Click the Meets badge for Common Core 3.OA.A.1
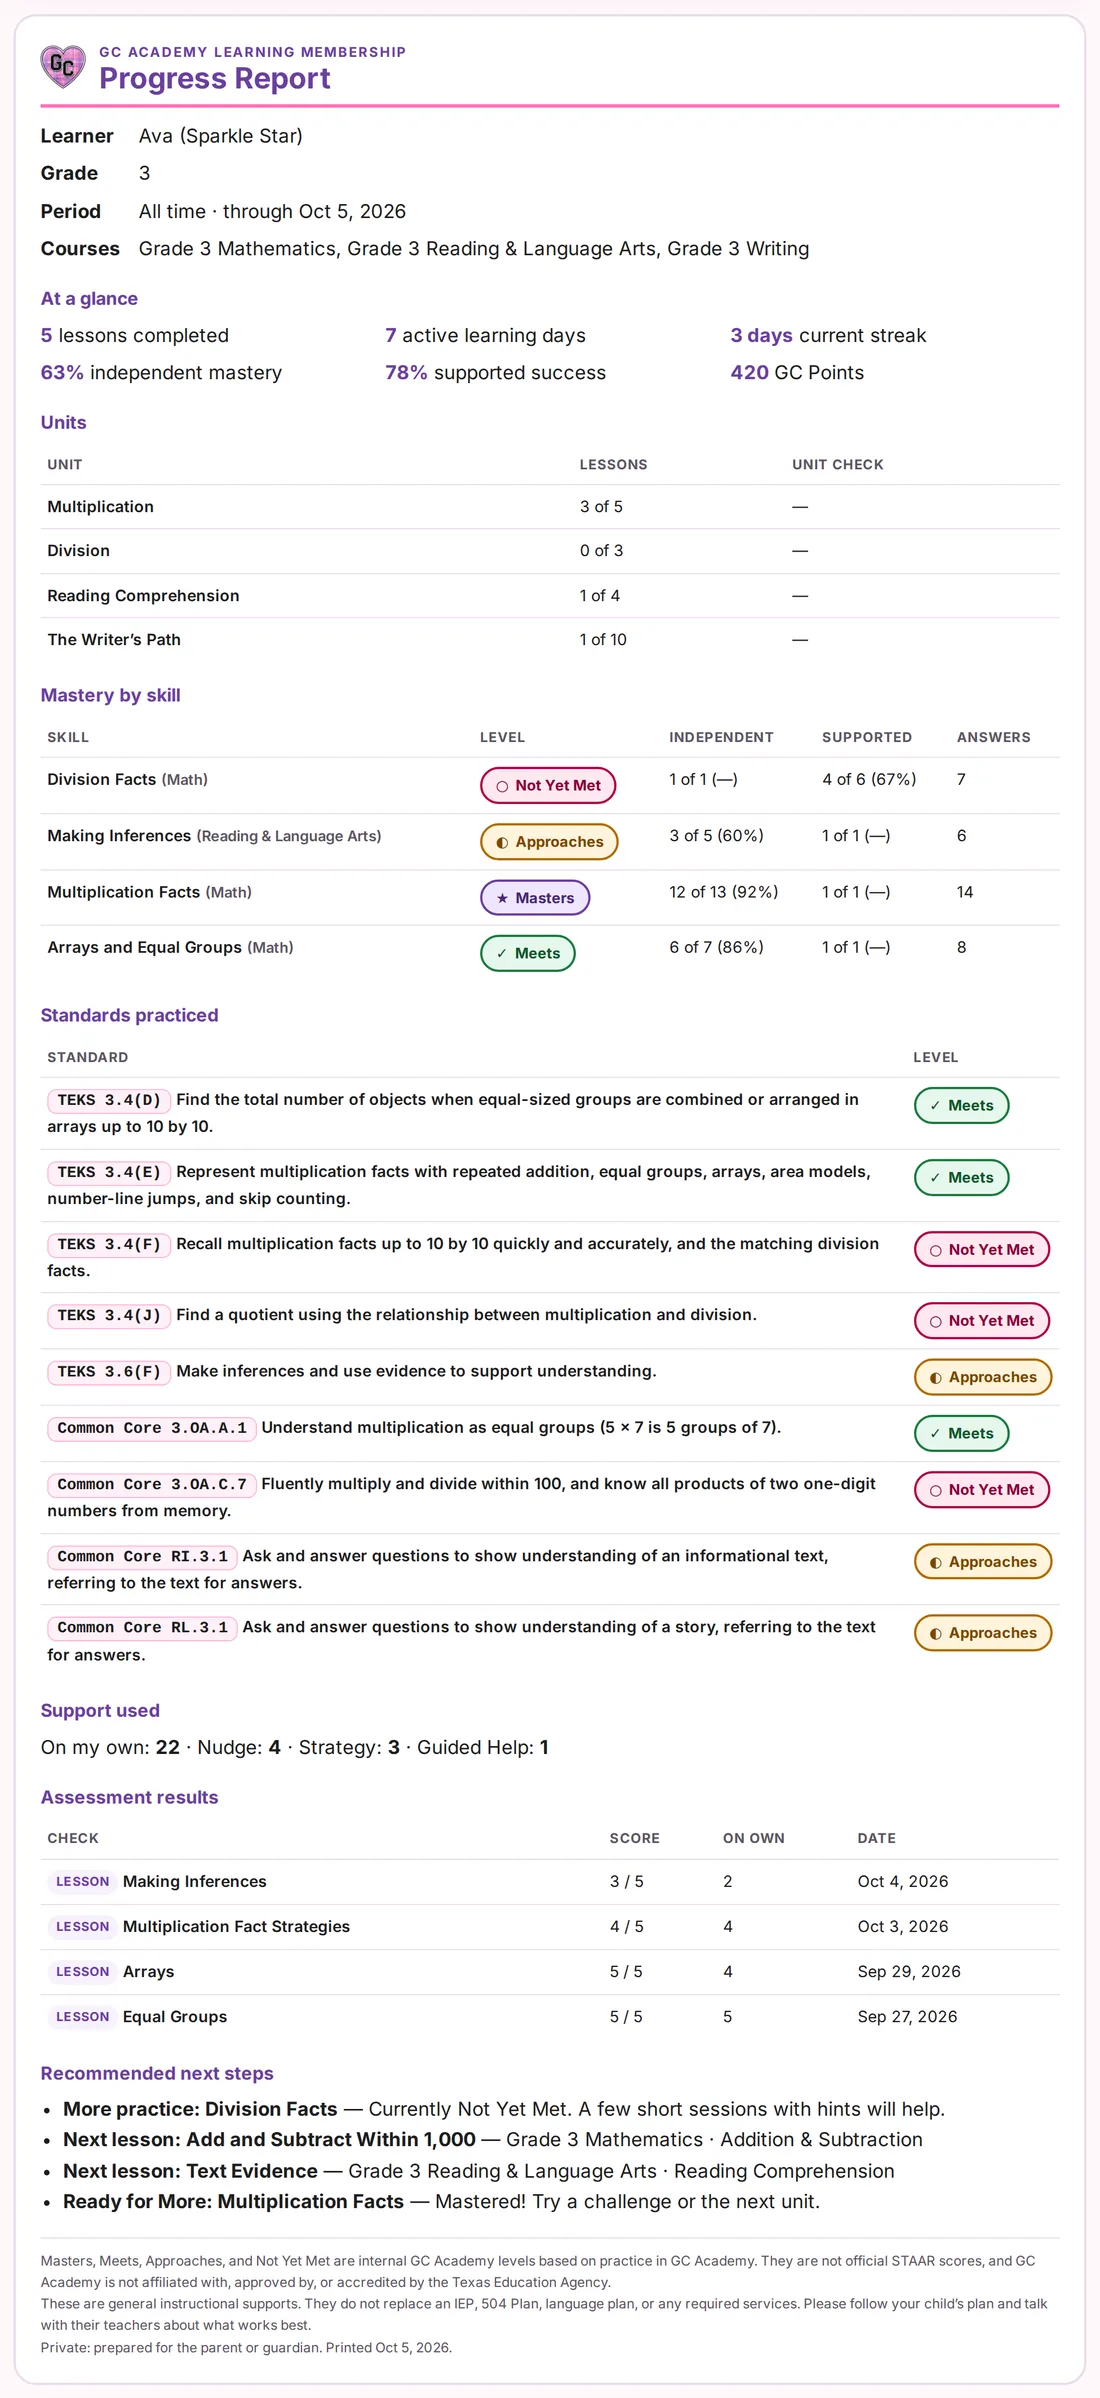 tap(961, 1433)
